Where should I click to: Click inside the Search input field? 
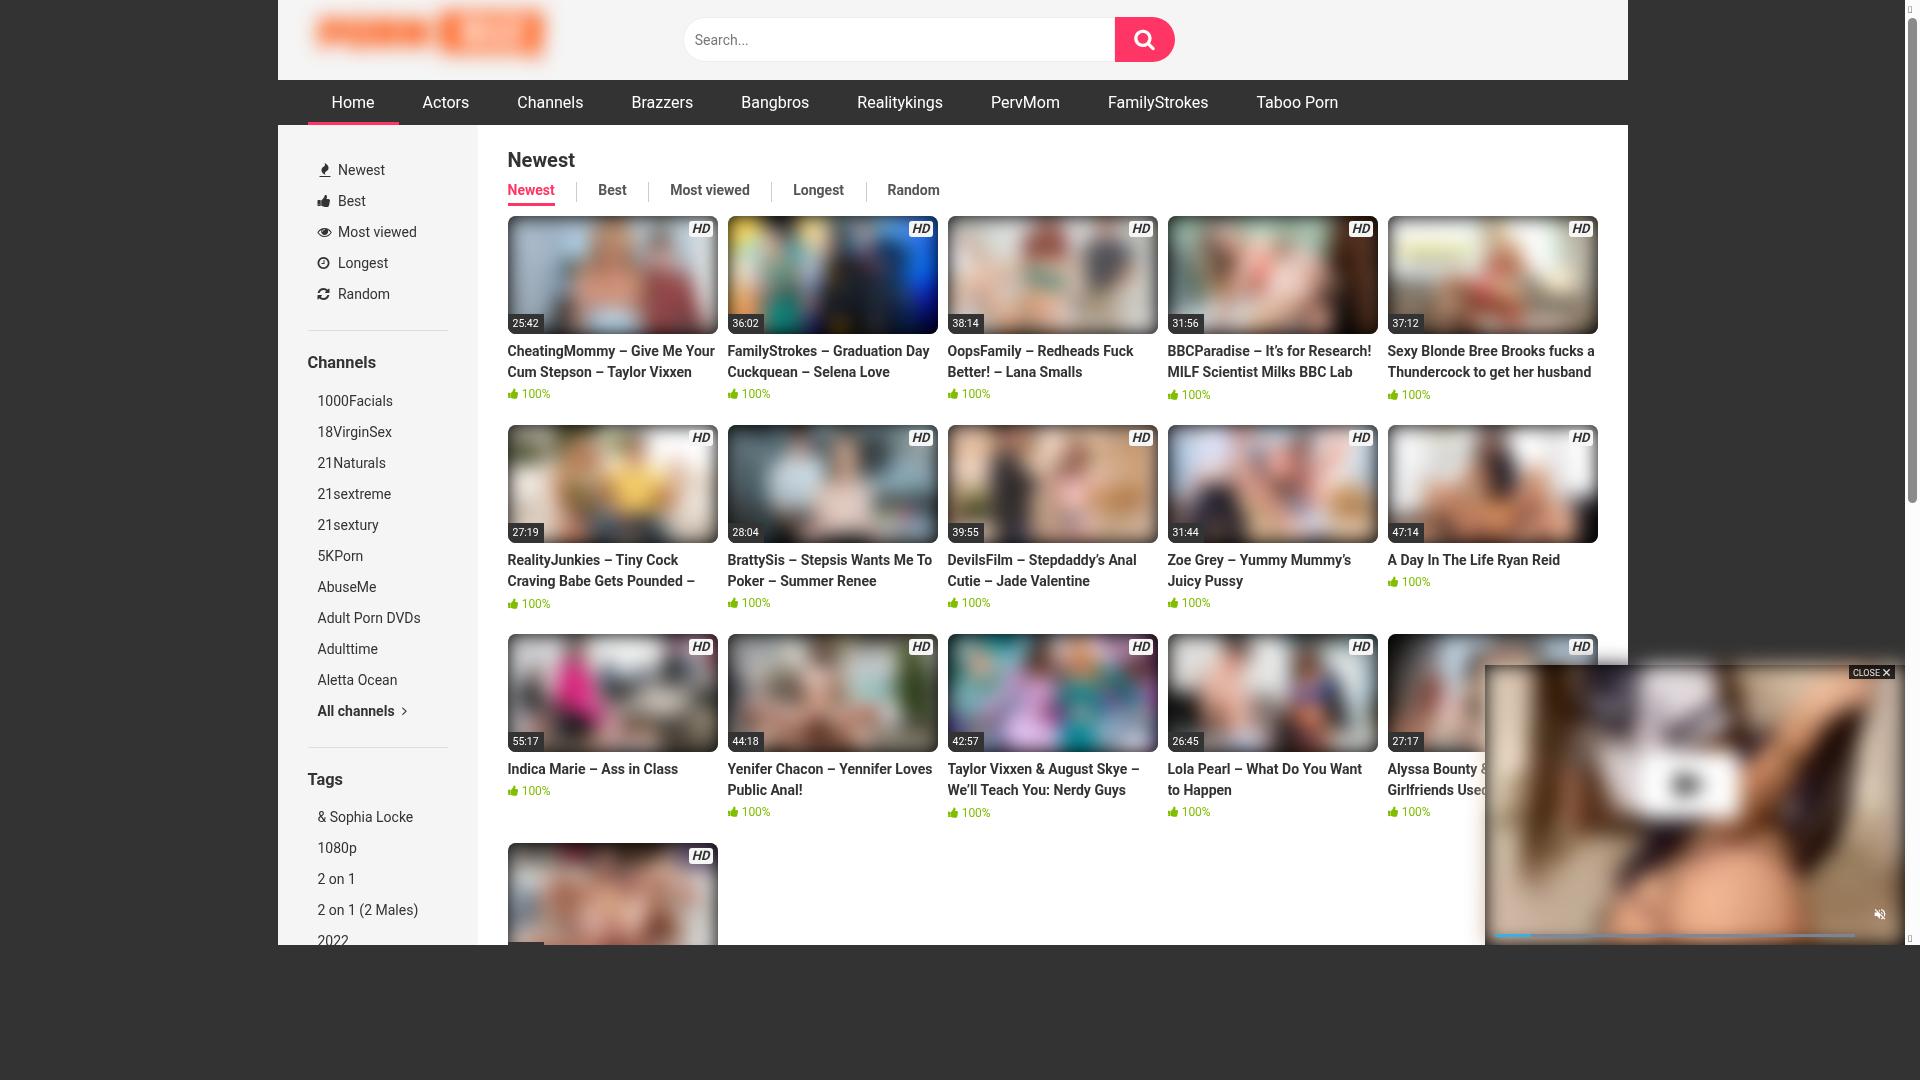(x=898, y=40)
